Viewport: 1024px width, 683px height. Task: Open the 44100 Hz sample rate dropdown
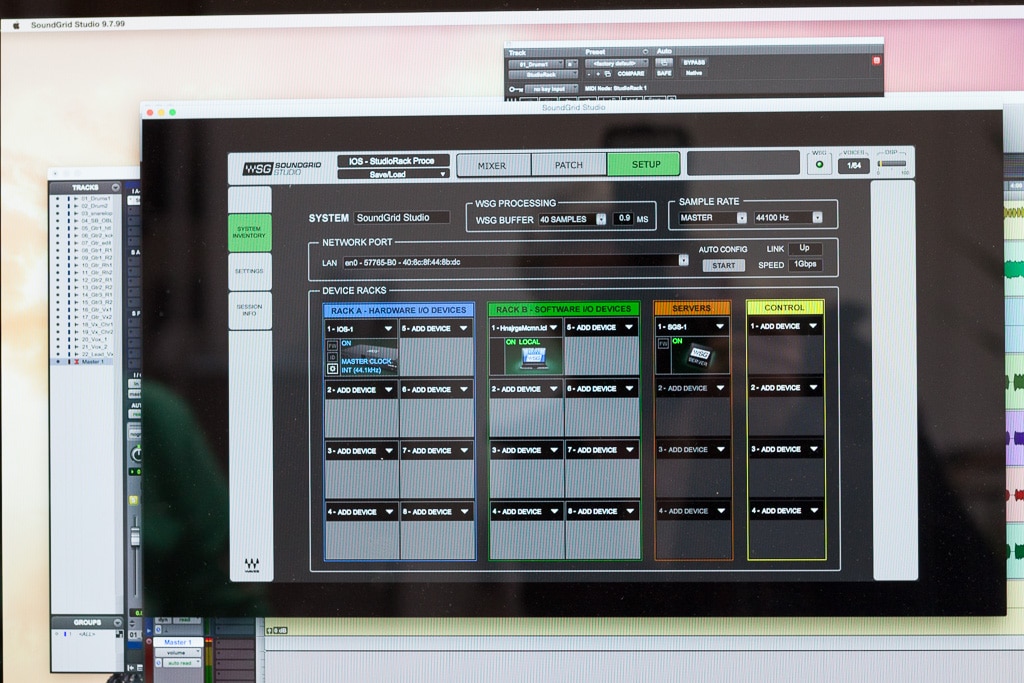[x=789, y=217]
